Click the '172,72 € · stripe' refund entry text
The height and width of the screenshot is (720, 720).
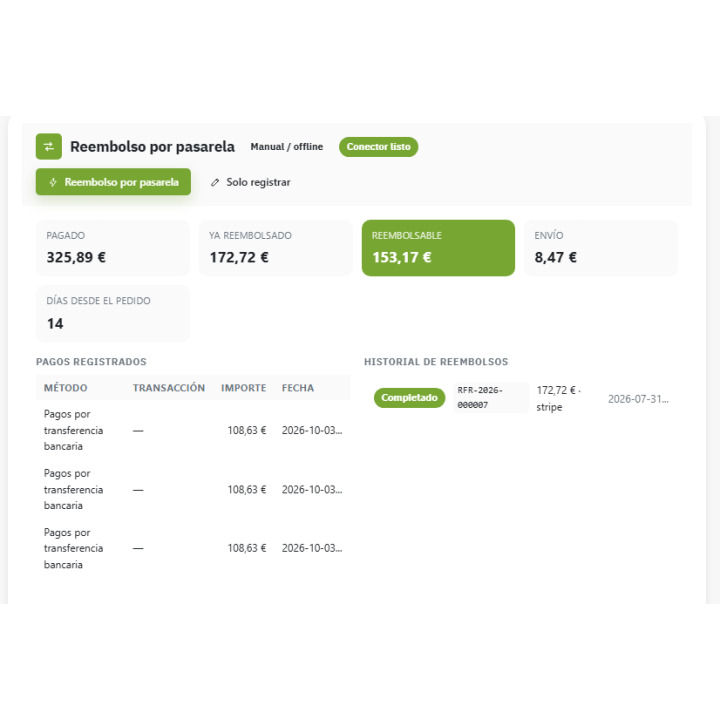click(x=558, y=399)
